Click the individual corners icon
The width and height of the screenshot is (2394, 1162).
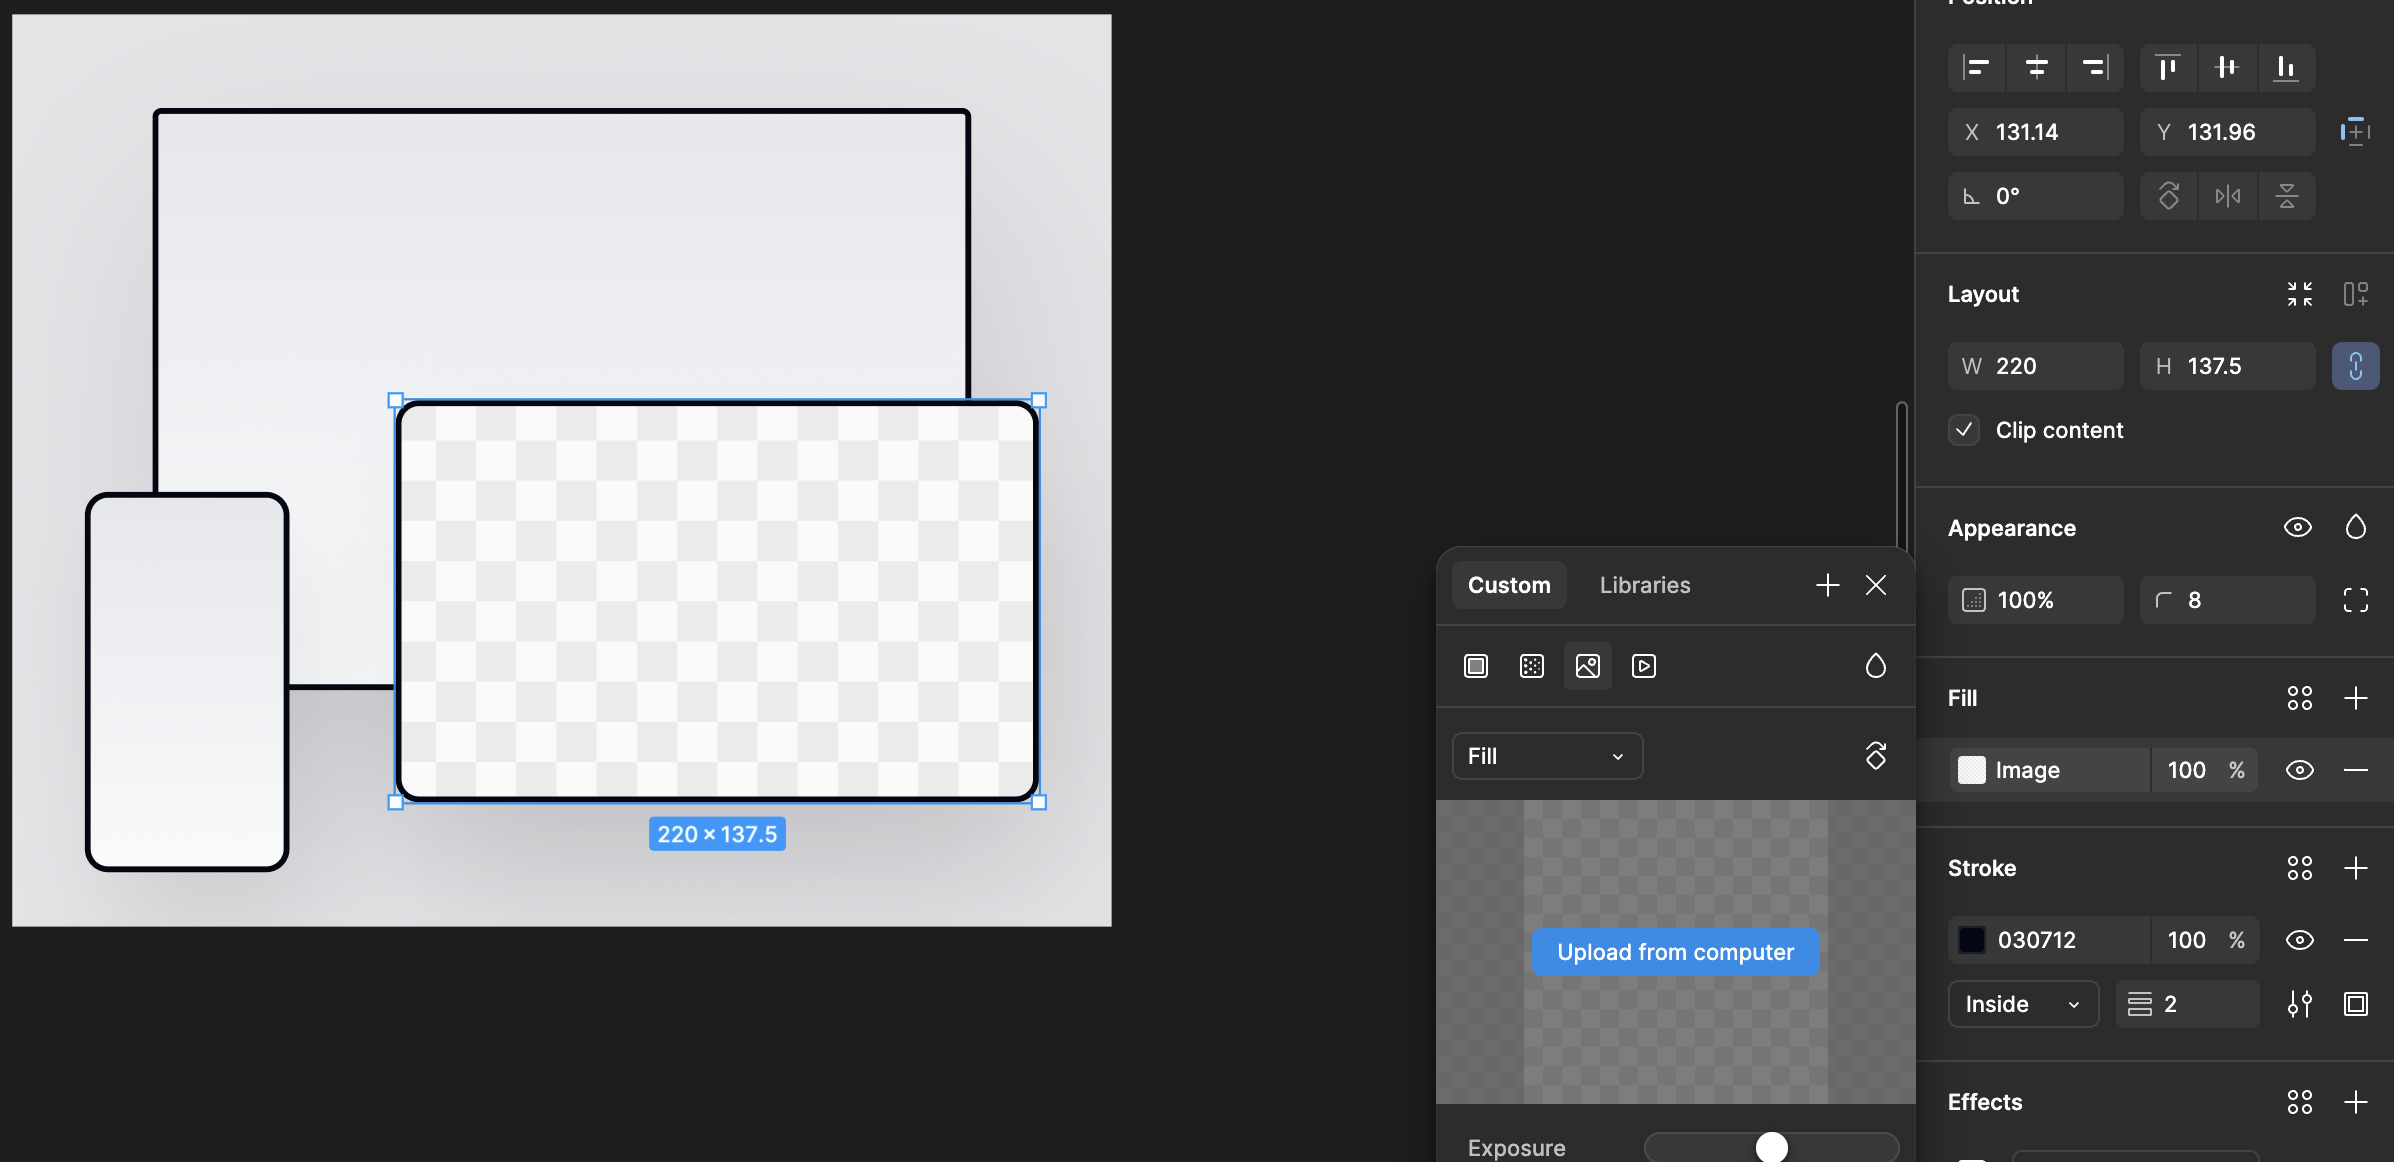tap(2355, 600)
